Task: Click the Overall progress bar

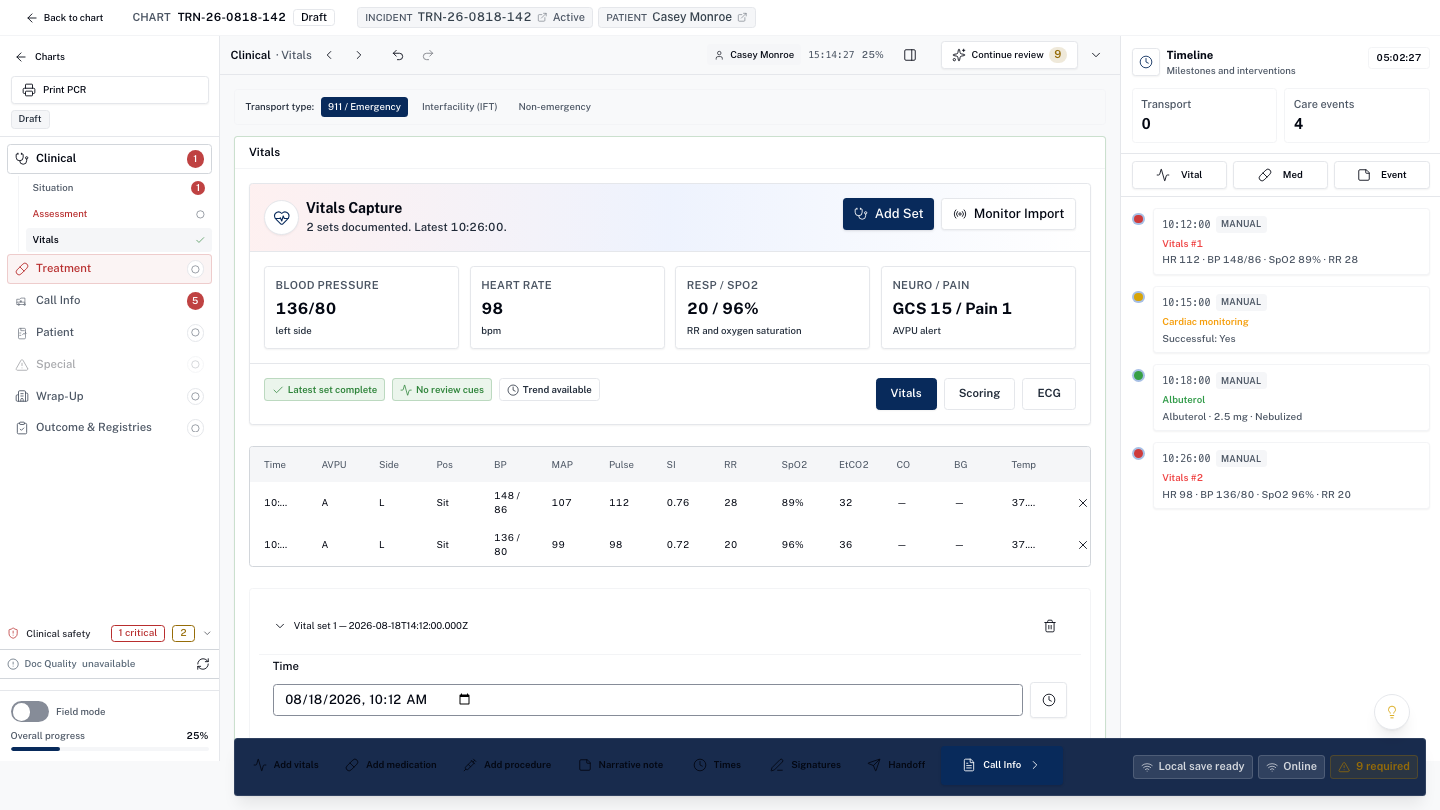Action: pyautogui.click(x=109, y=749)
